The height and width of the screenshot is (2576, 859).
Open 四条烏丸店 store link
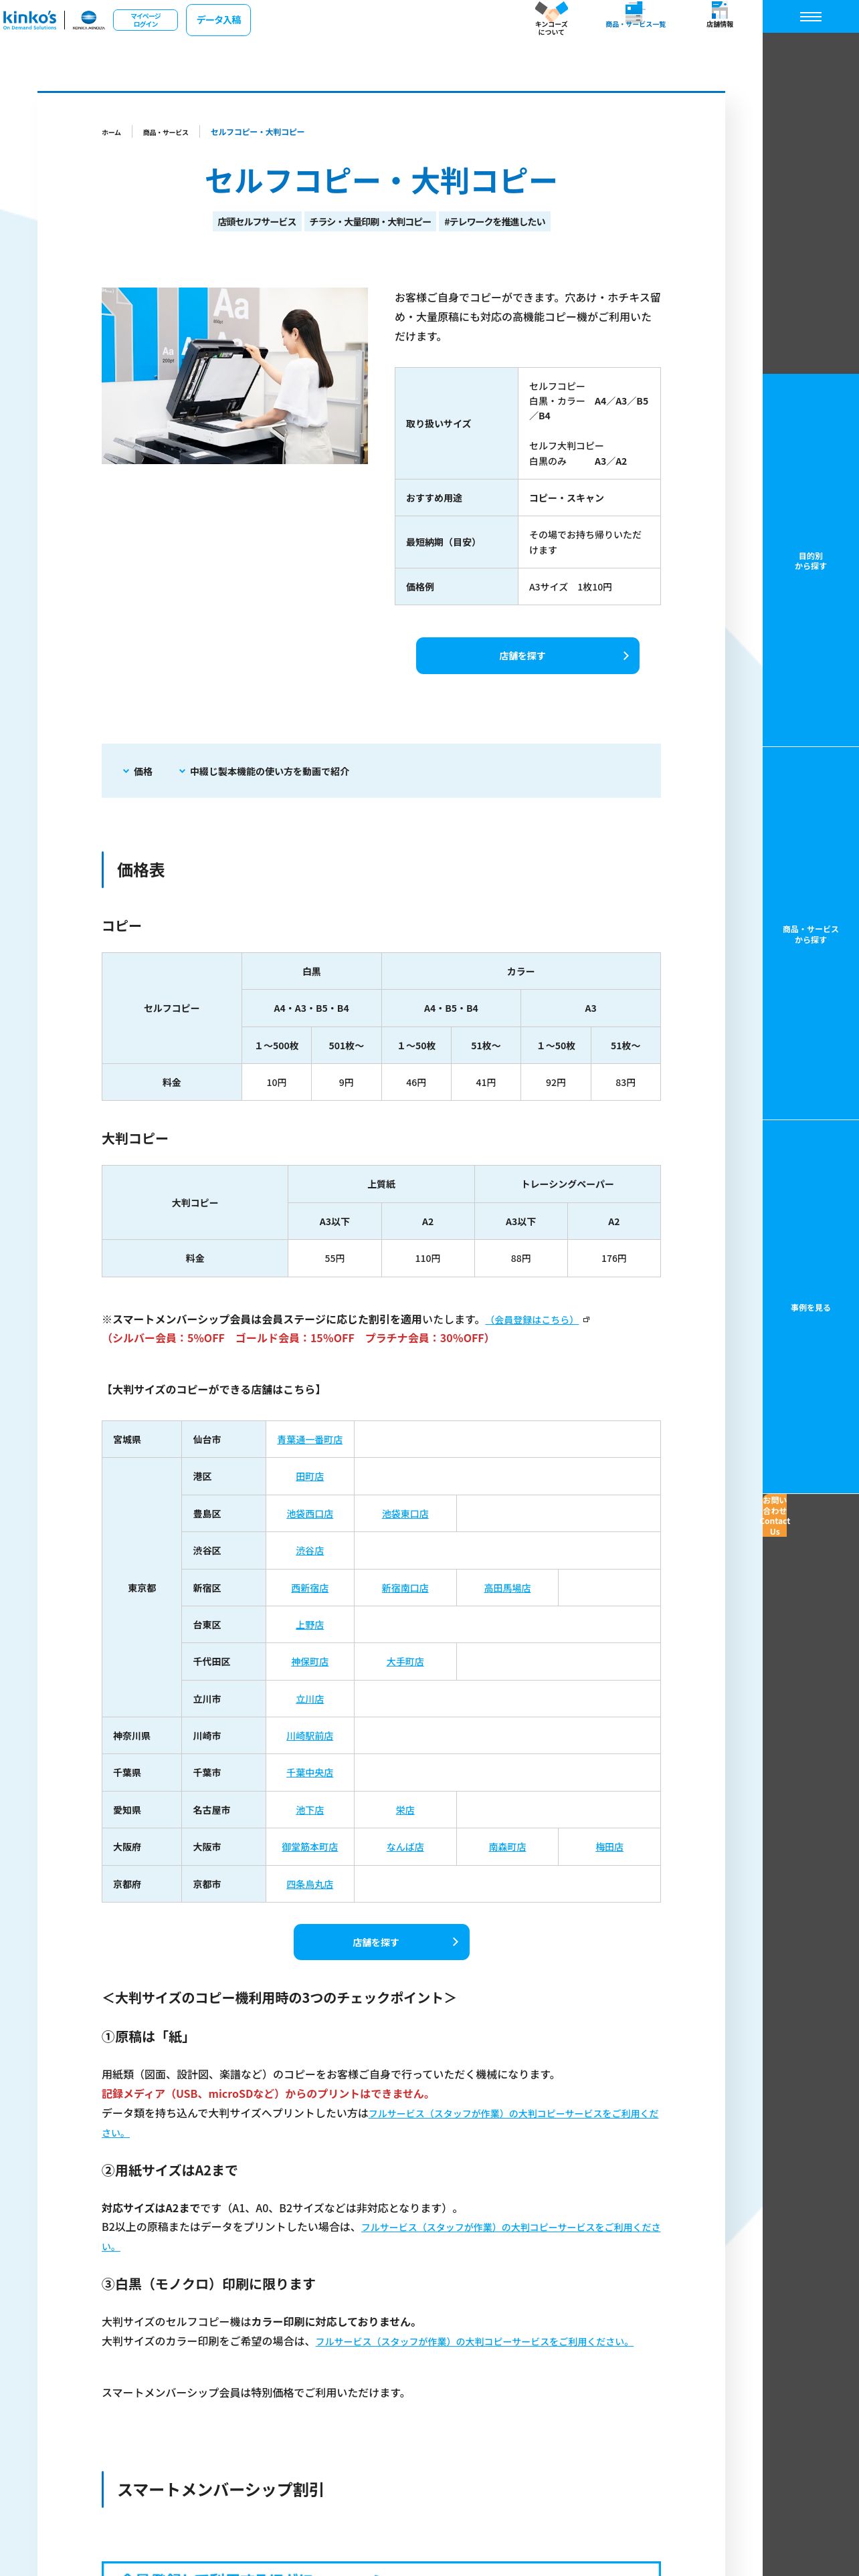point(310,1884)
